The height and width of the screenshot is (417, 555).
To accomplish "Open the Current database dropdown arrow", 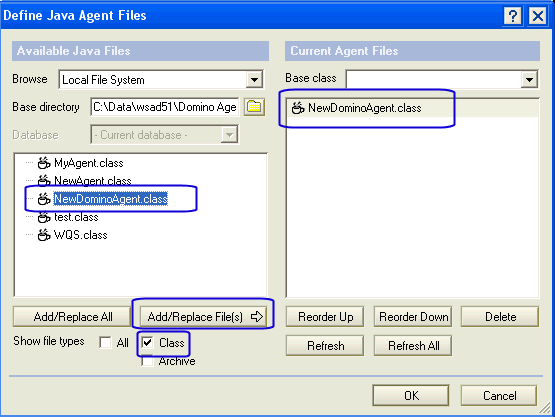I will [229, 135].
